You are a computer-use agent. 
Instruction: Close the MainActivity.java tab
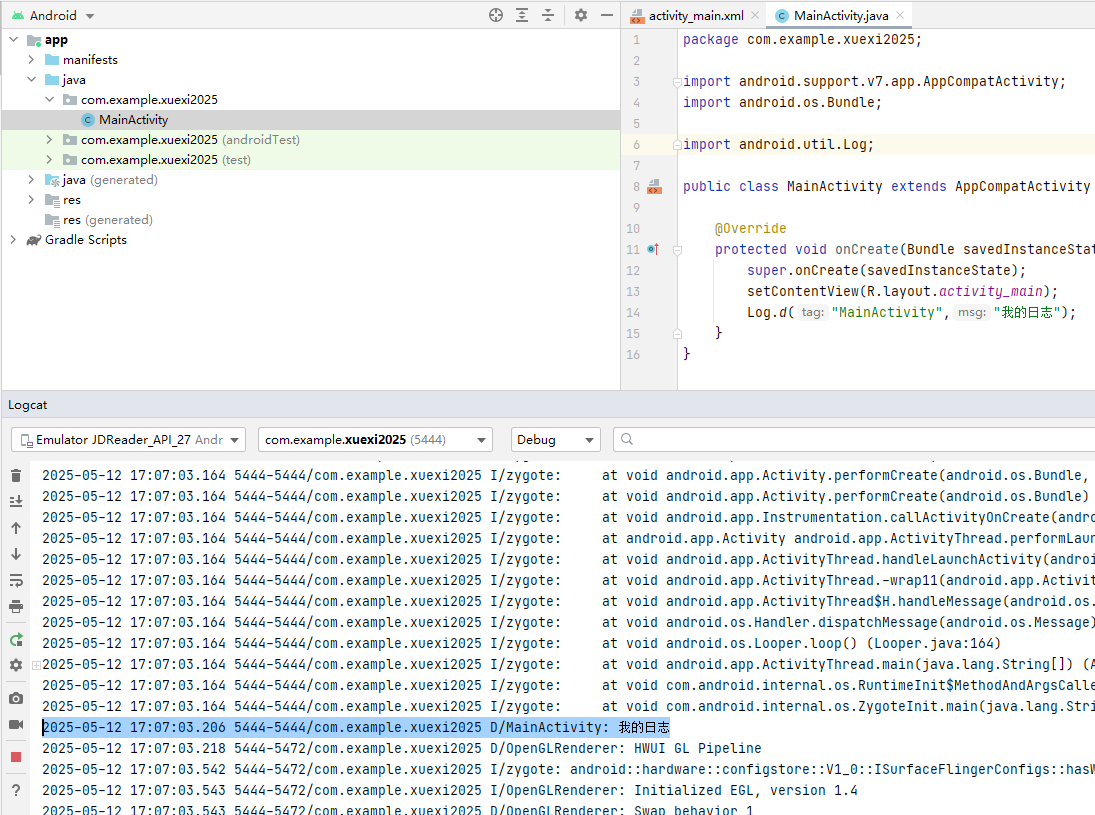tap(900, 15)
